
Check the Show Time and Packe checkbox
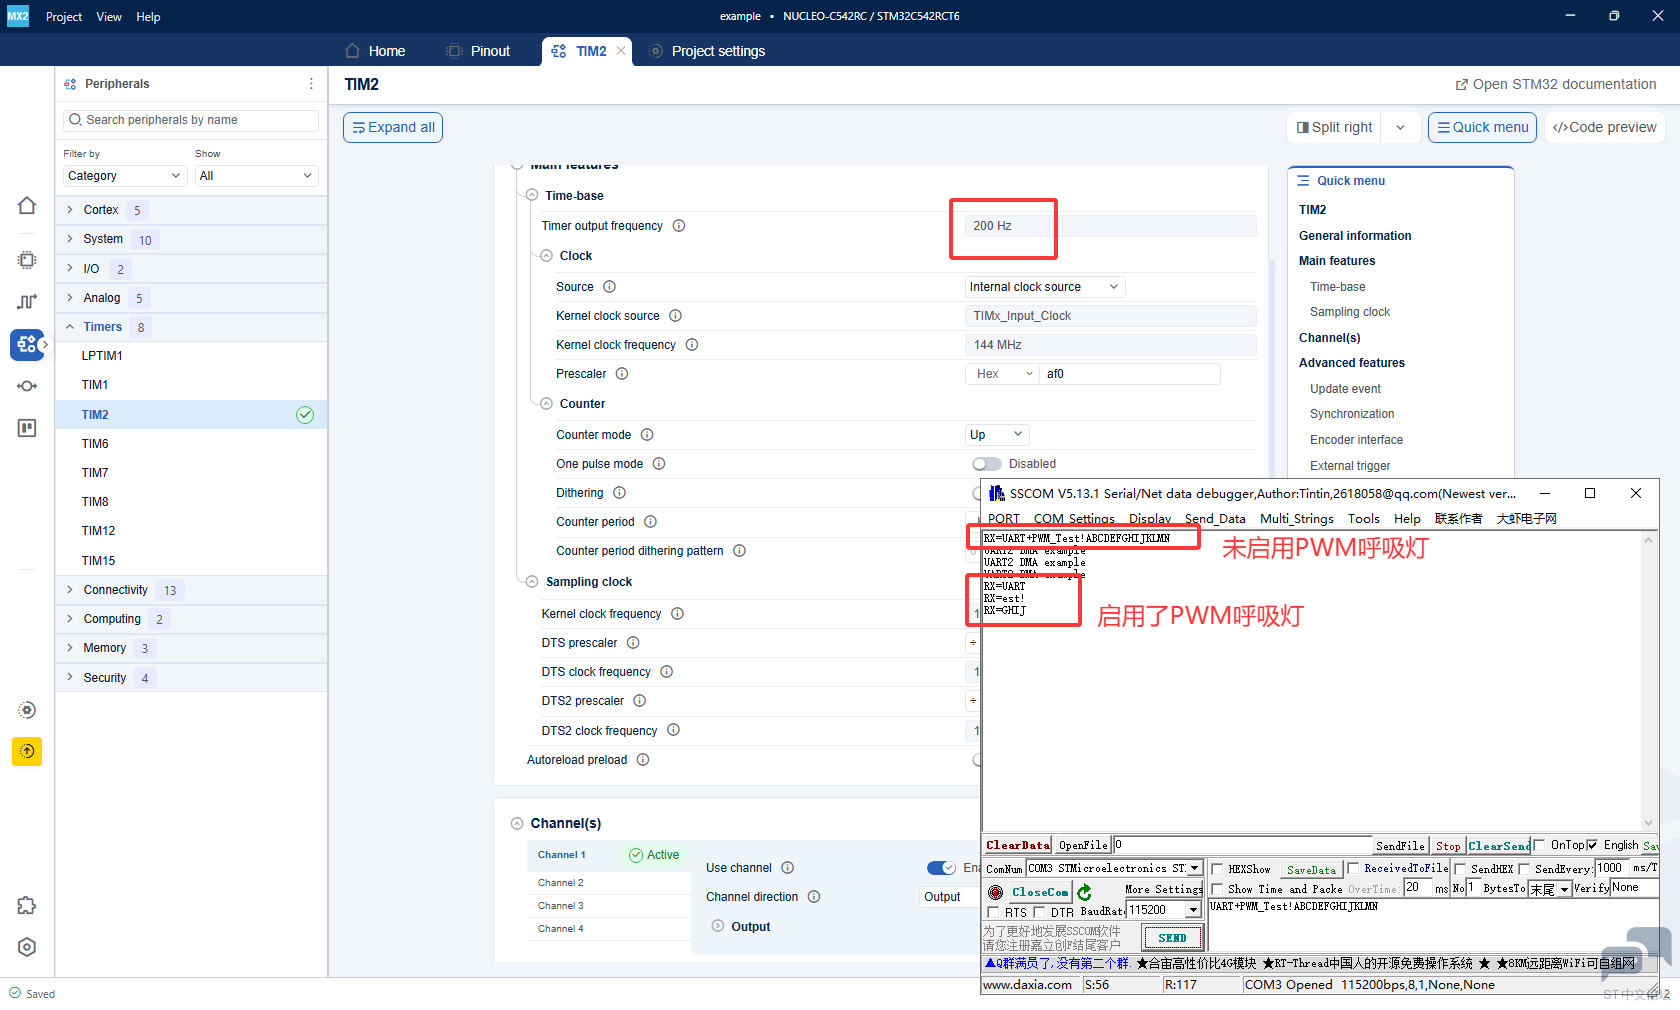(x=1217, y=889)
